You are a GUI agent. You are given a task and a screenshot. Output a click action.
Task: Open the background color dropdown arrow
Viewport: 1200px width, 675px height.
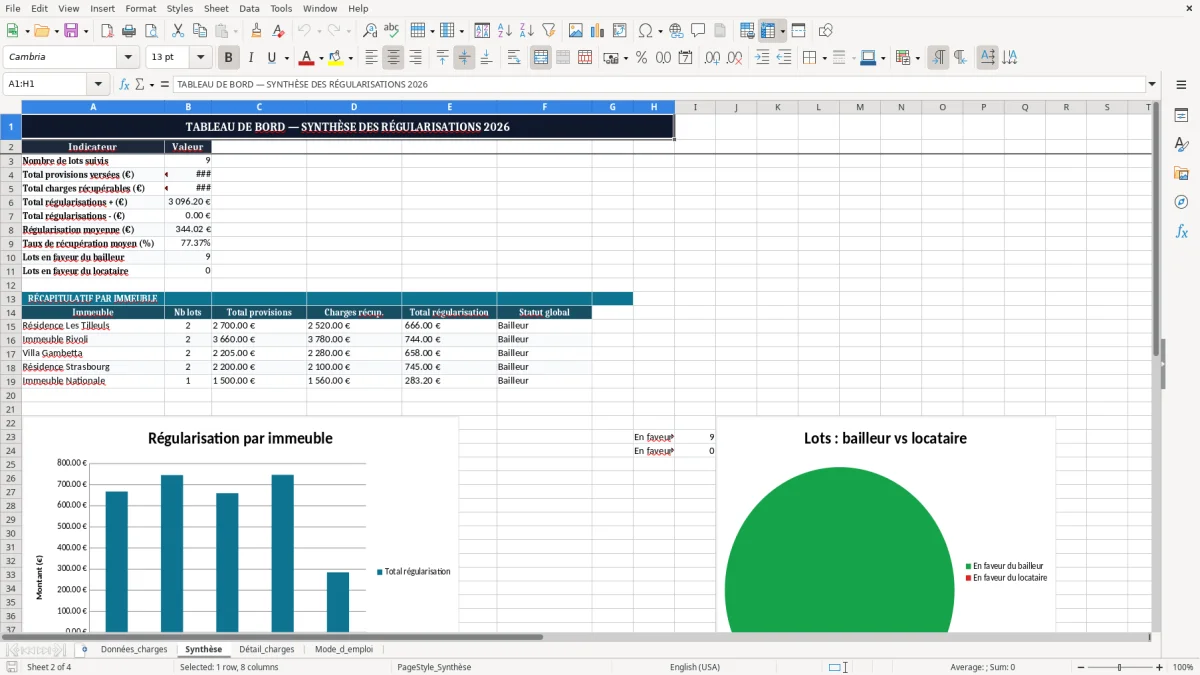pyautogui.click(x=350, y=58)
